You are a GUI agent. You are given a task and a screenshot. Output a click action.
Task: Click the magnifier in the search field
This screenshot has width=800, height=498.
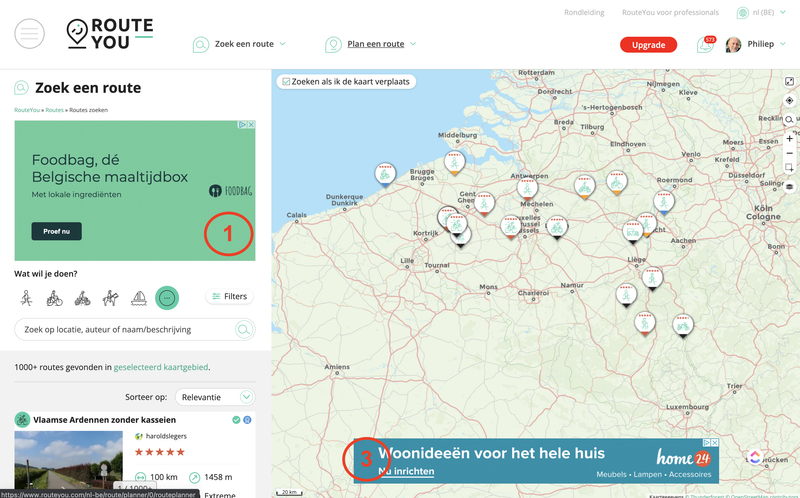coord(244,330)
